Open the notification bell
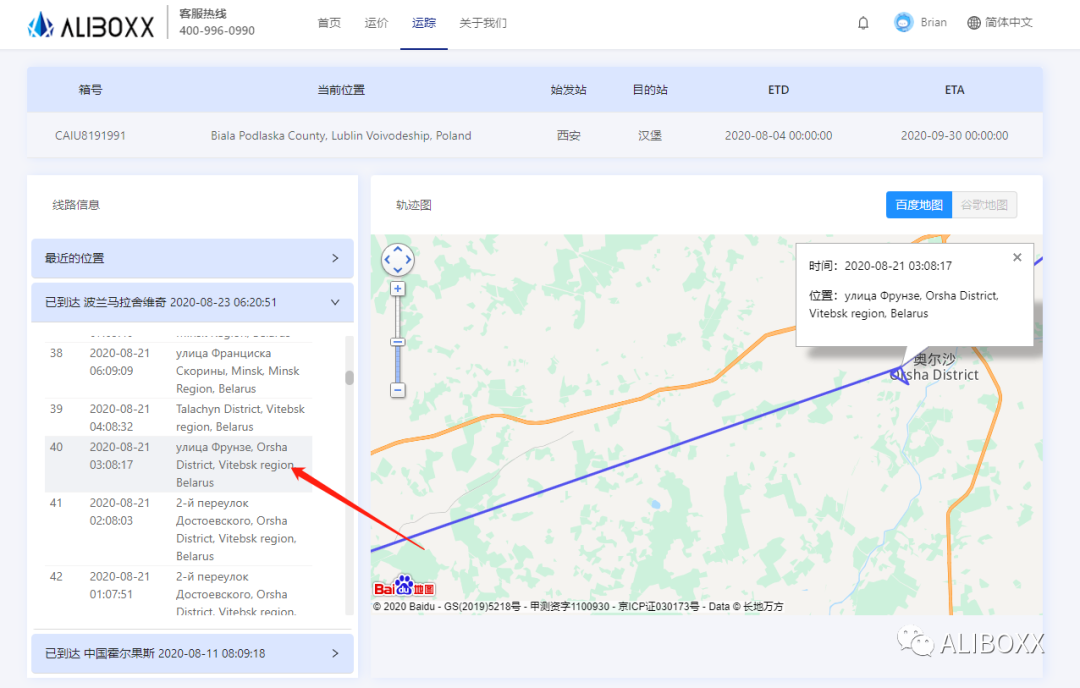1080x688 pixels. (x=863, y=23)
